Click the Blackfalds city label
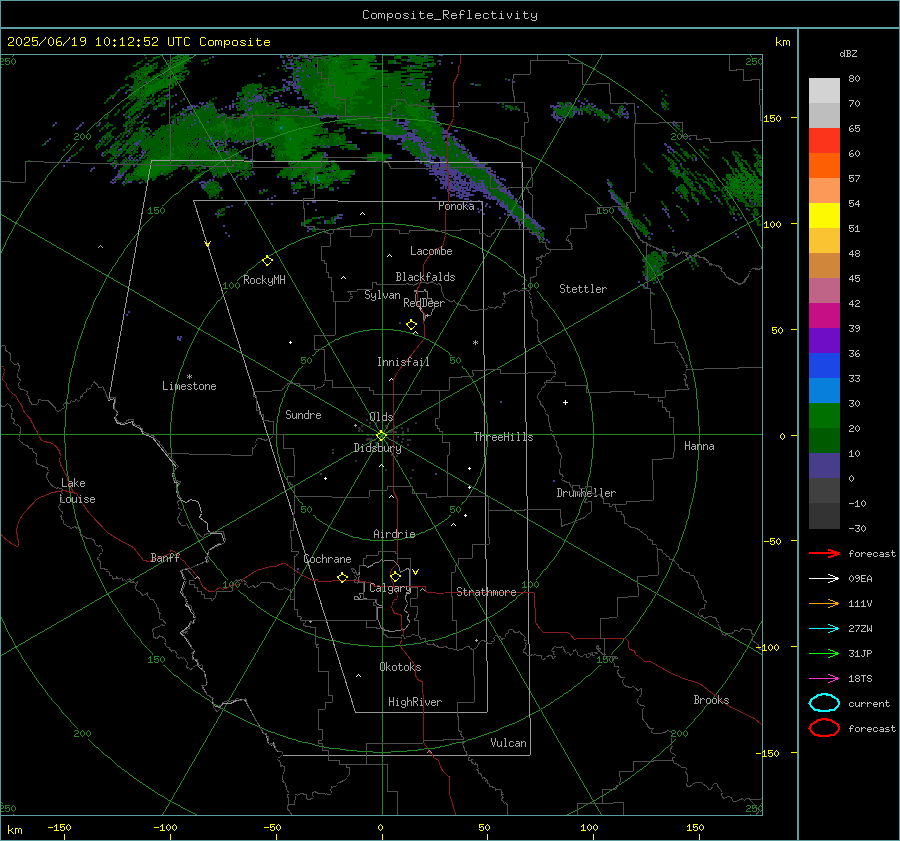 pos(425,277)
